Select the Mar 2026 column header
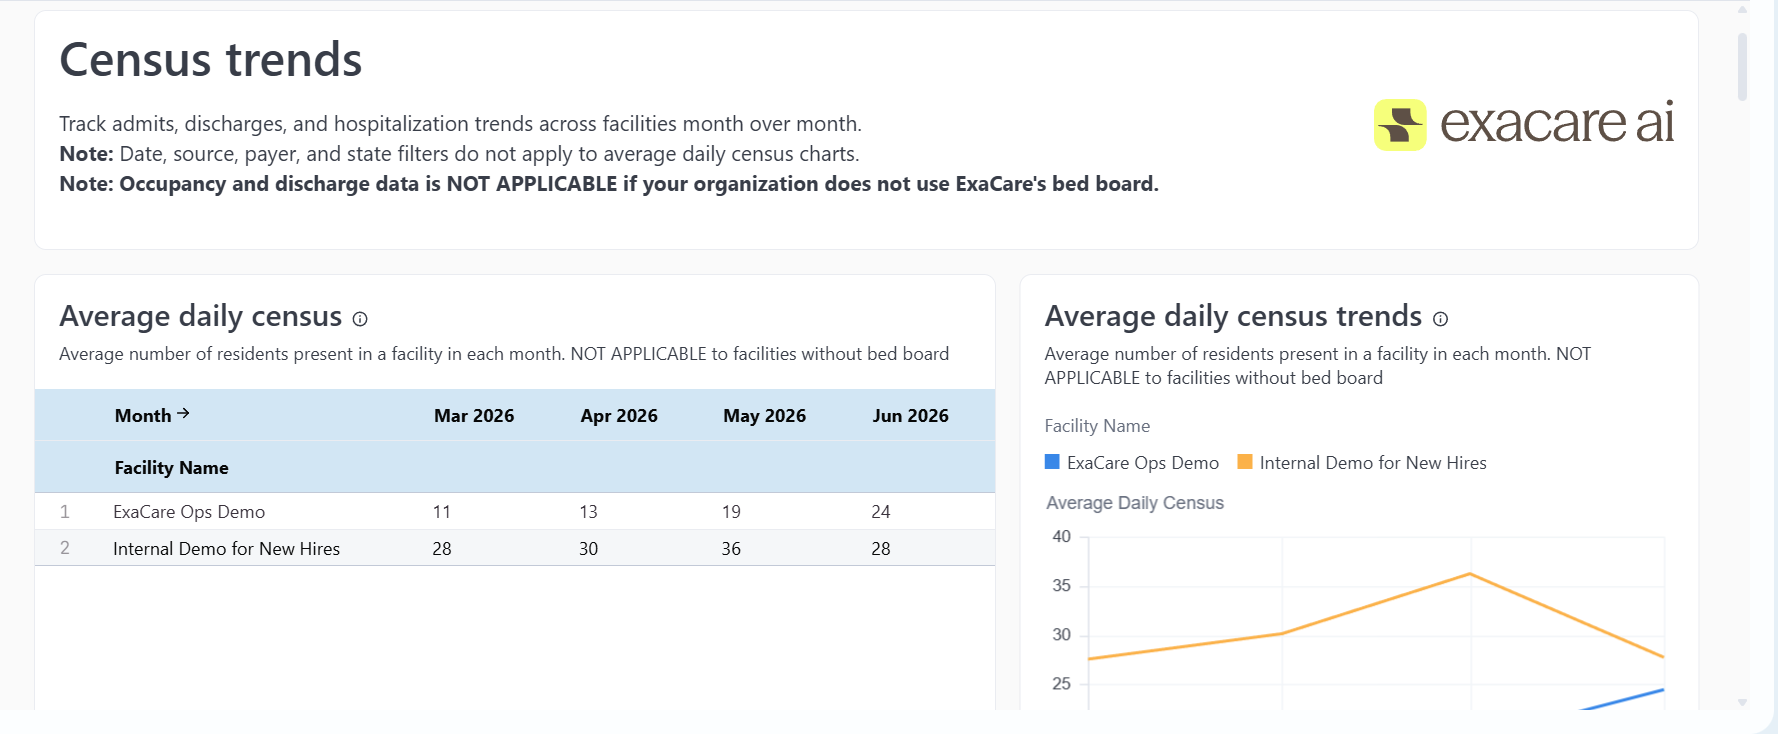The width and height of the screenshot is (1778, 734). [x=474, y=416]
